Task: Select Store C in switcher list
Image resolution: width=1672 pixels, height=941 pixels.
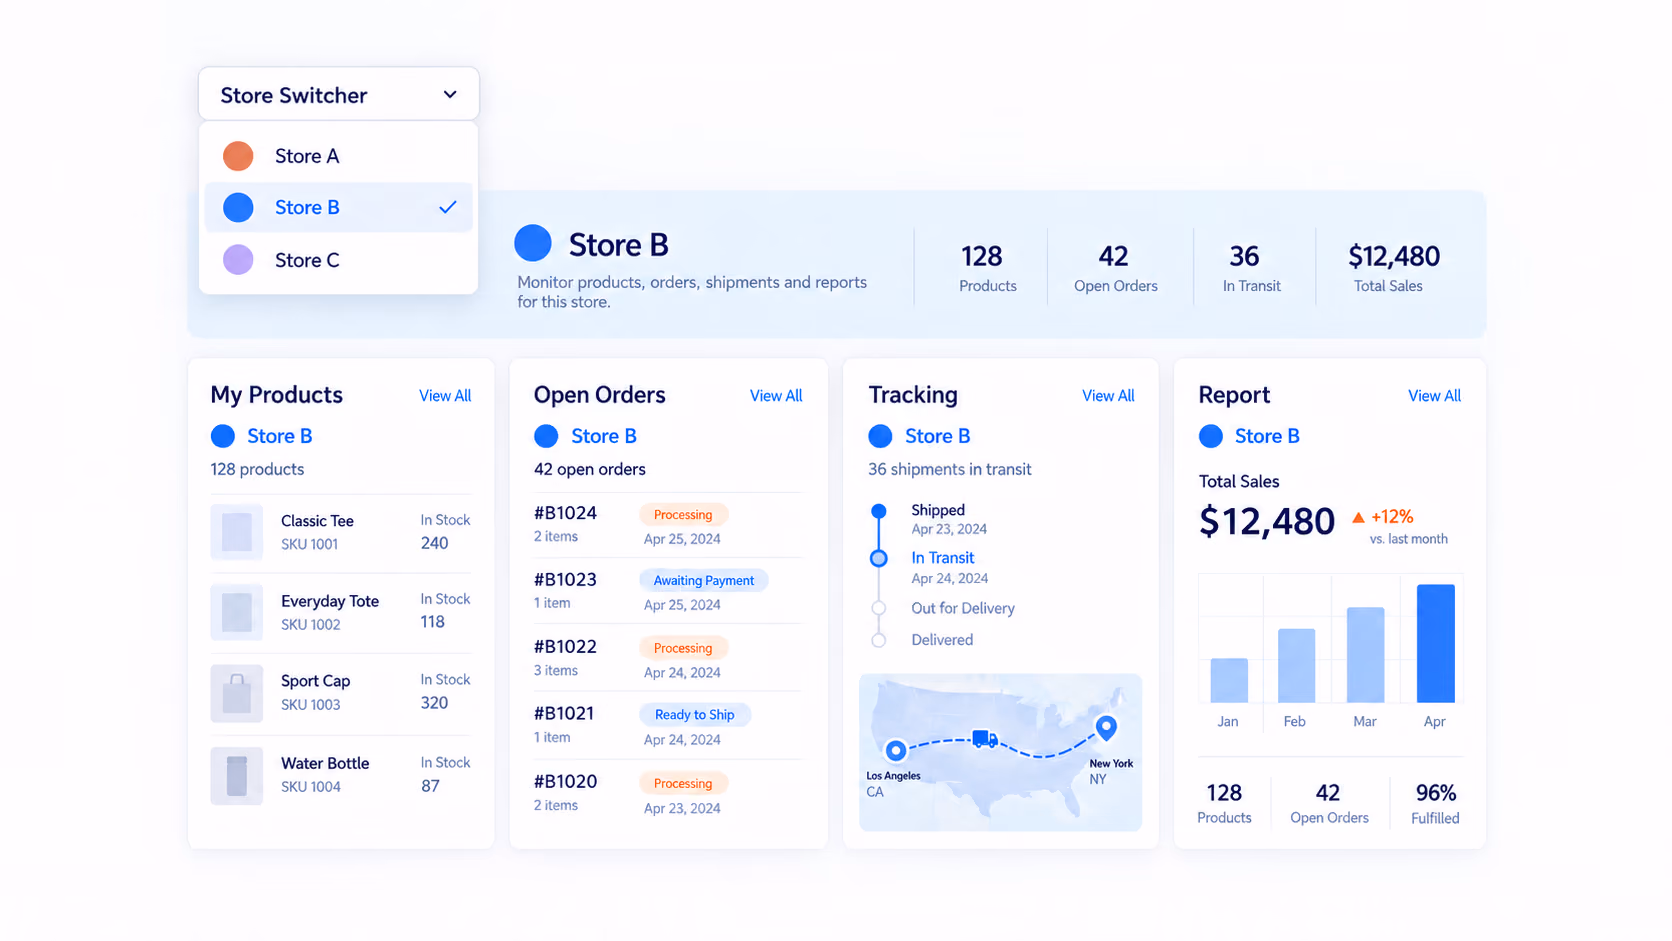Action: [x=339, y=260]
